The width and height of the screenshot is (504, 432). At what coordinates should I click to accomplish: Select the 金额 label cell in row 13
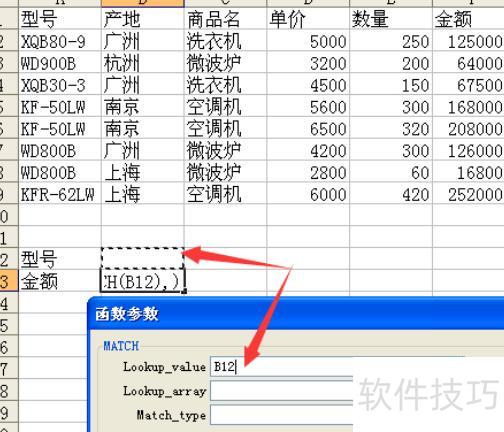60,281
